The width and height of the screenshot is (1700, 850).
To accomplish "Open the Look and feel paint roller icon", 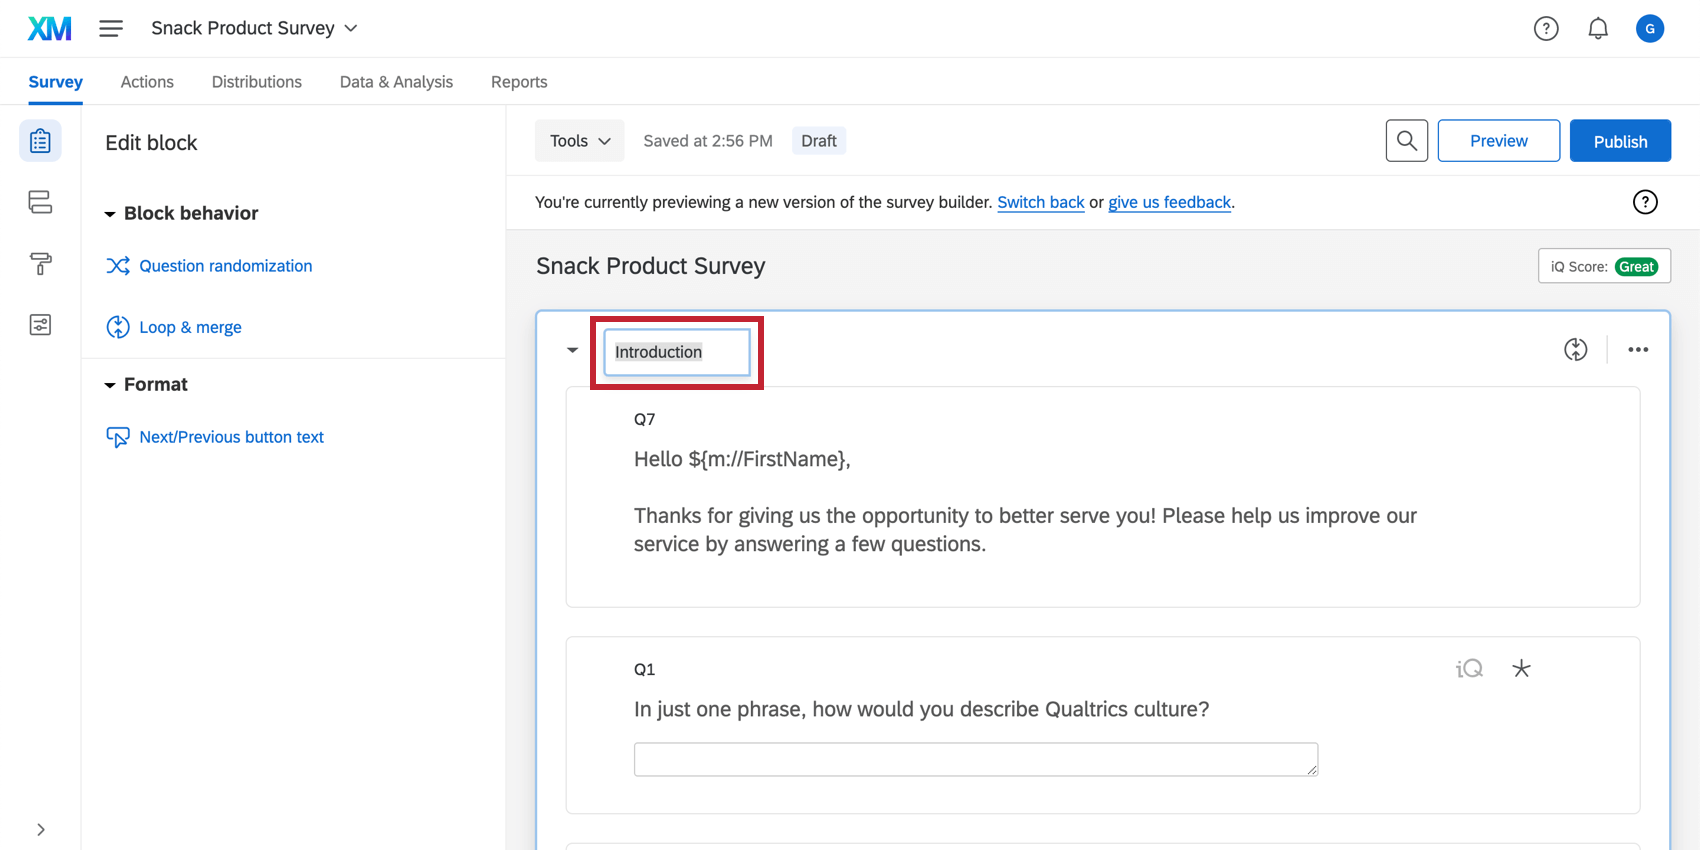I will 40,264.
